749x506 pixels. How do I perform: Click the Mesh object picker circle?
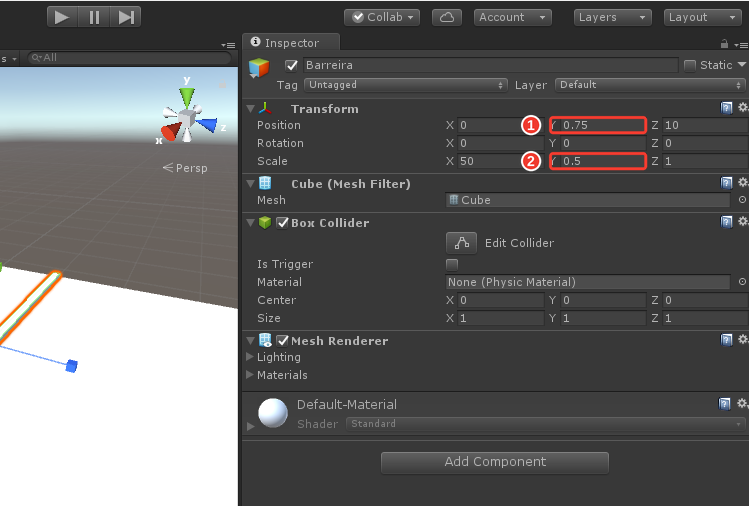tap(742, 200)
